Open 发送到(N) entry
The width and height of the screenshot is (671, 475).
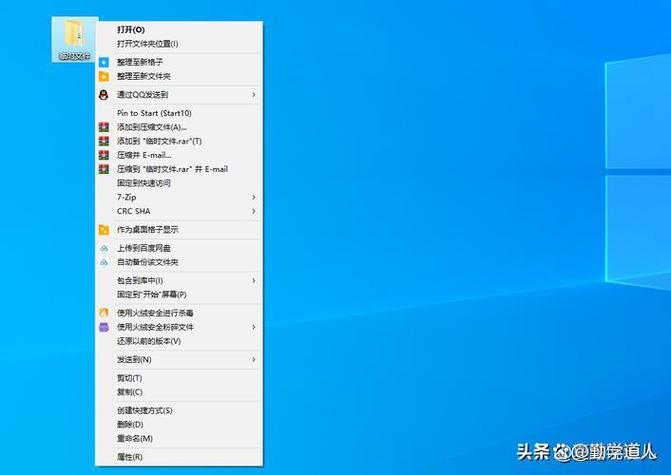(179, 360)
